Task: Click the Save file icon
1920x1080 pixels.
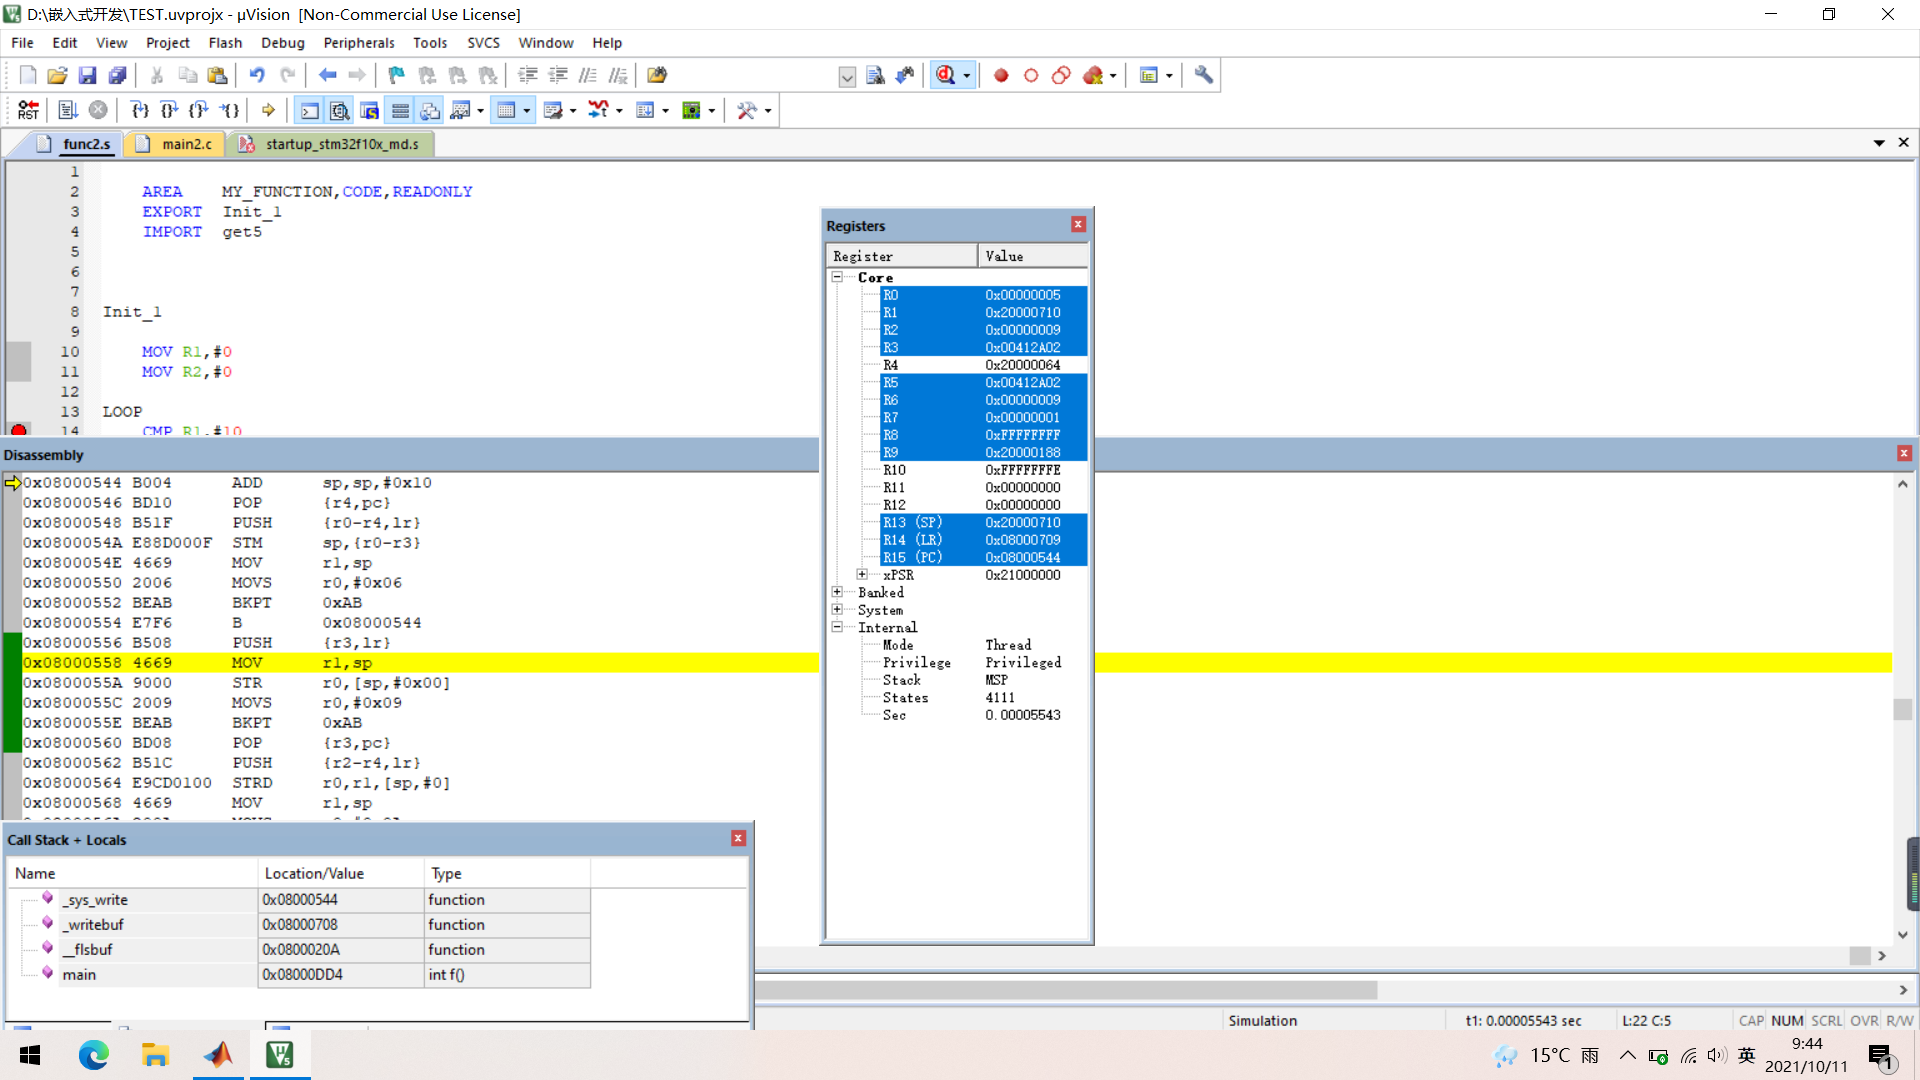Action: tap(87, 75)
